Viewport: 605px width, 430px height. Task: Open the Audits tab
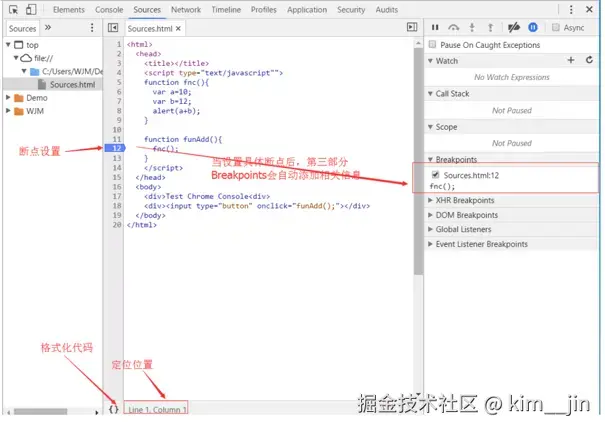(387, 10)
